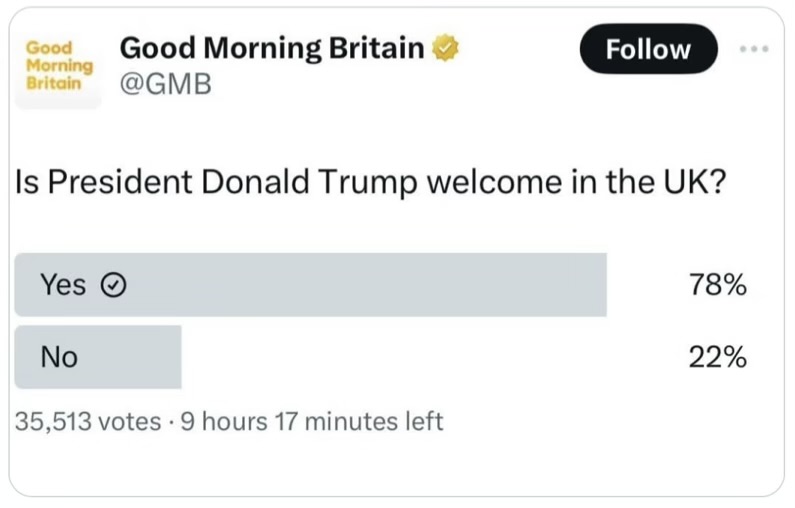
Task: Open the @GMB handle link
Action: 166,84
